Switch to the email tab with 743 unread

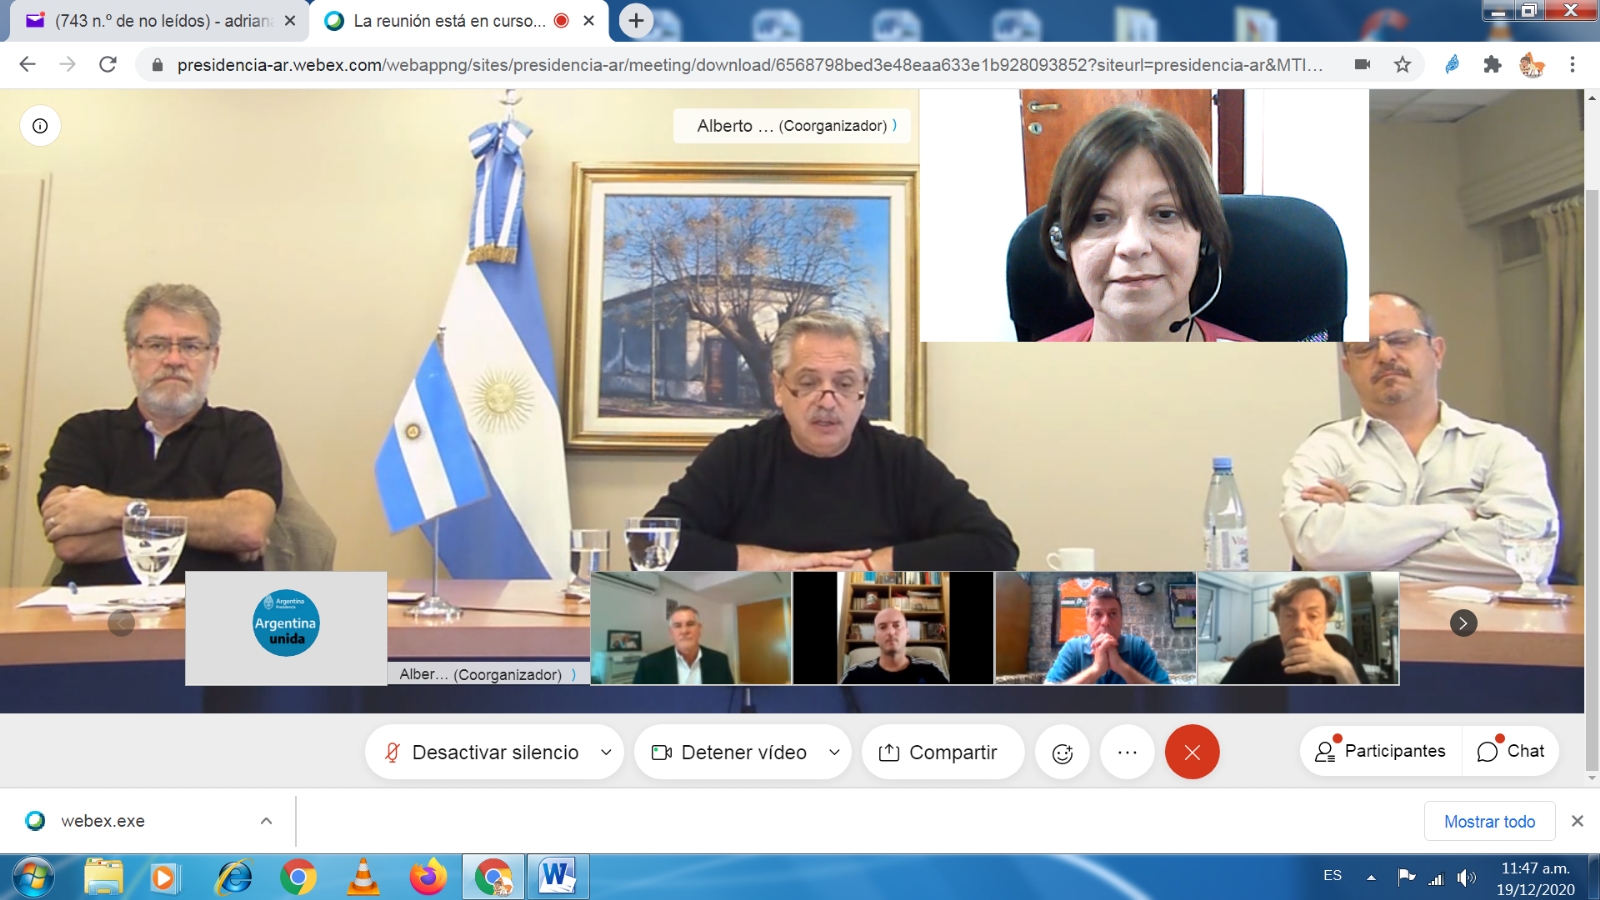point(160,21)
